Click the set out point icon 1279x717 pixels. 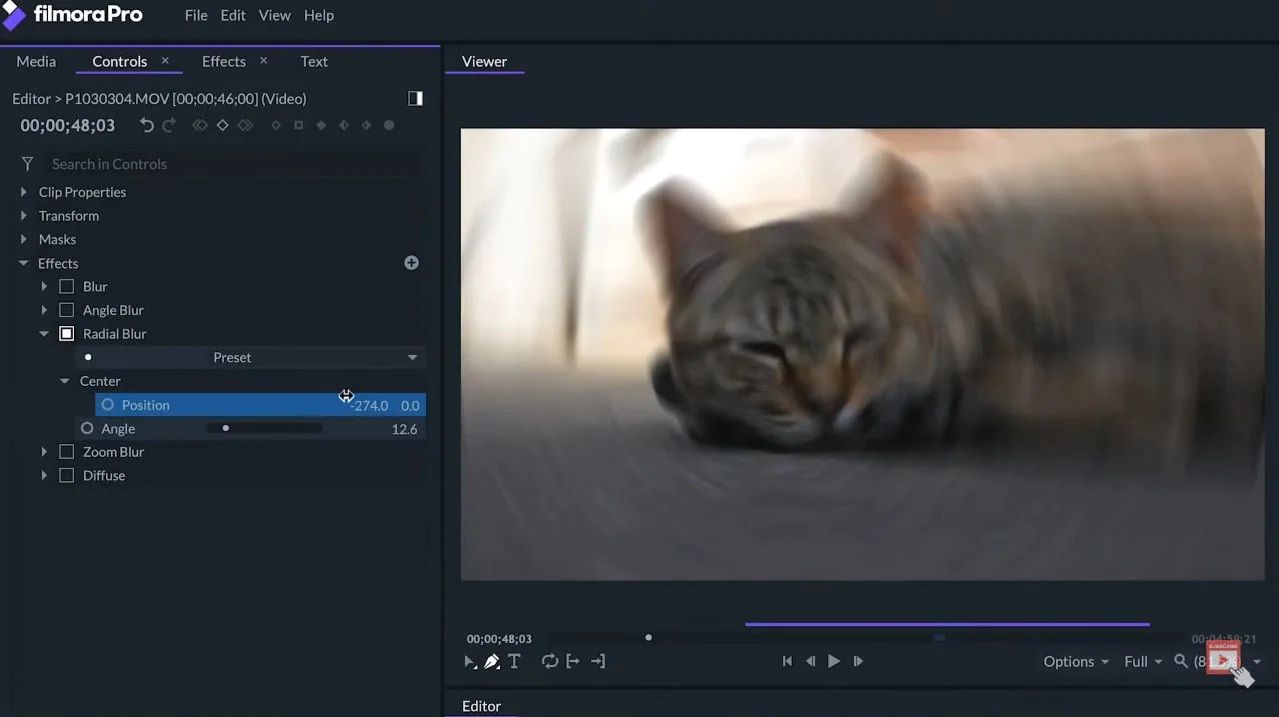point(598,661)
